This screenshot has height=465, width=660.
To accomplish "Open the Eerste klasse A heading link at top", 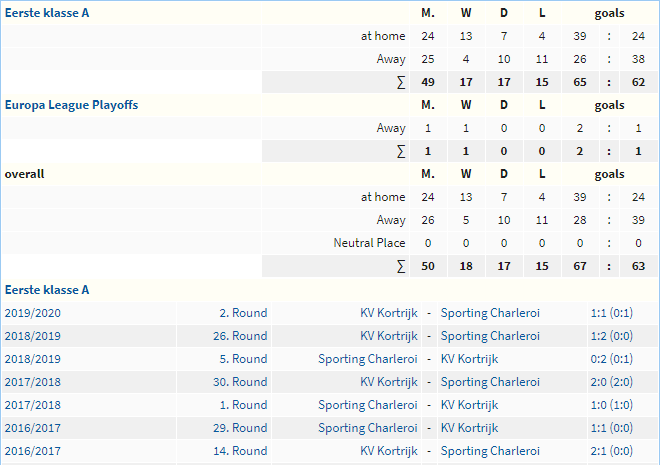I will click(x=47, y=13).
